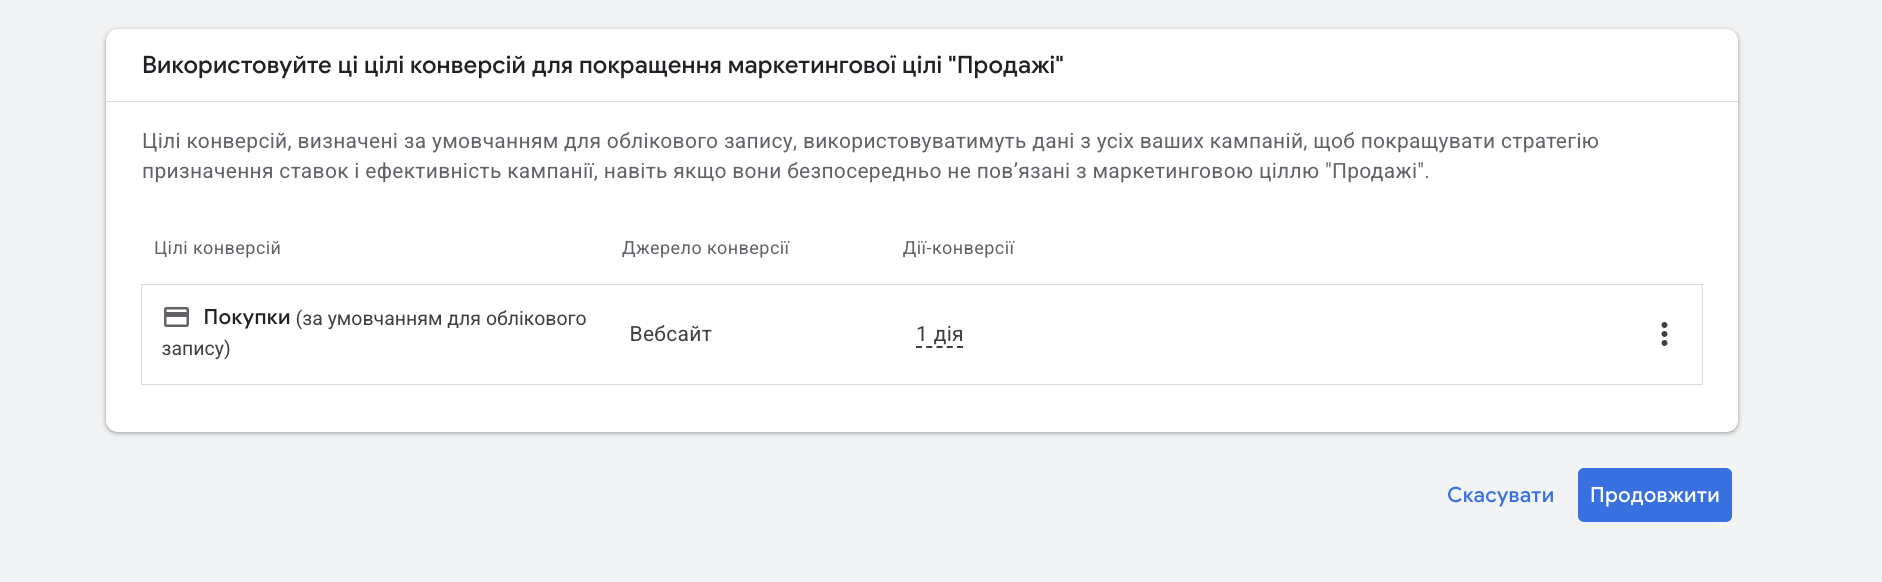Image resolution: width=1882 pixels, height=582 pixels.
Task: Select the Покупки goal name
Action: coord(246,317)
